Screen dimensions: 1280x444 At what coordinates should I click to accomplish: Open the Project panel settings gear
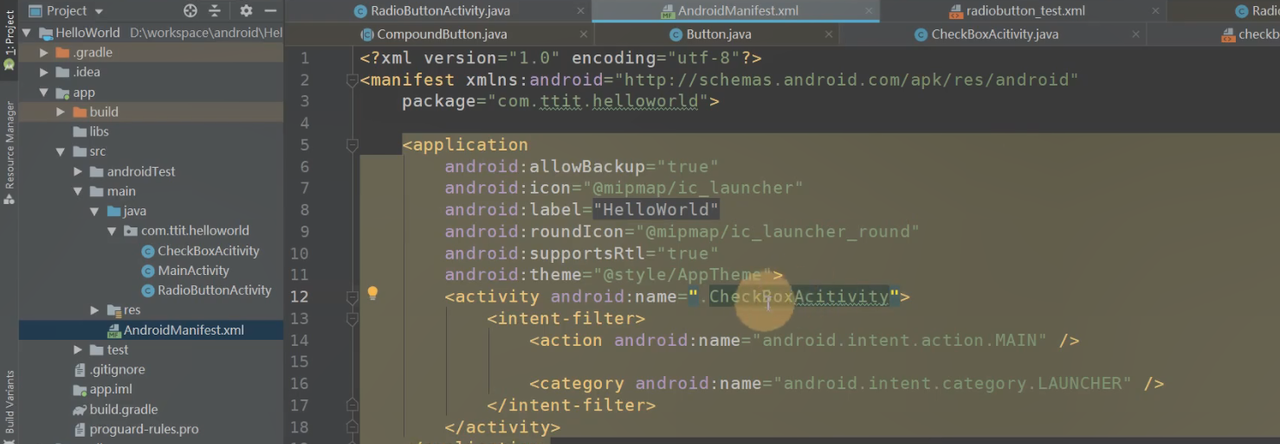click(246, 11)
